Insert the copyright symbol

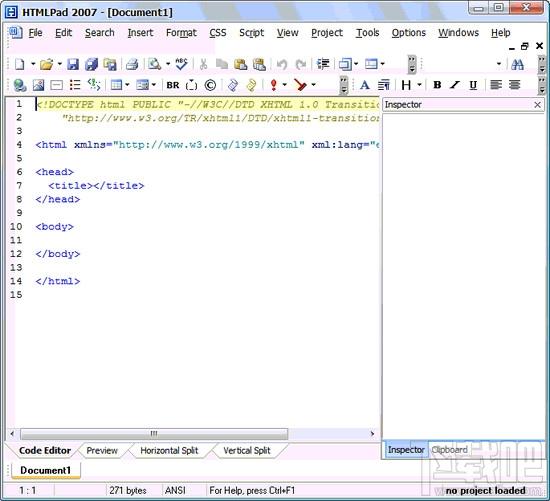point(210,85)
